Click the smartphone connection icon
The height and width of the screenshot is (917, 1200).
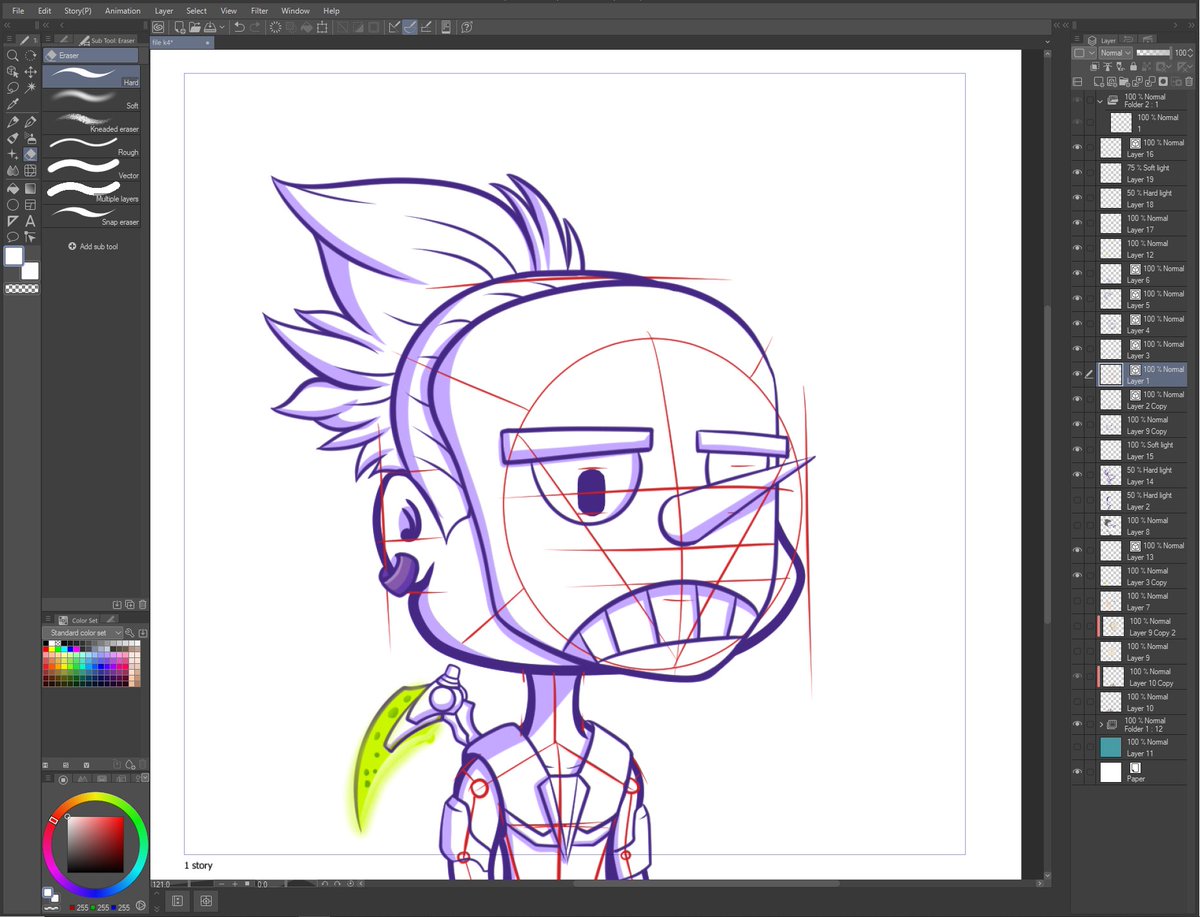446,27
